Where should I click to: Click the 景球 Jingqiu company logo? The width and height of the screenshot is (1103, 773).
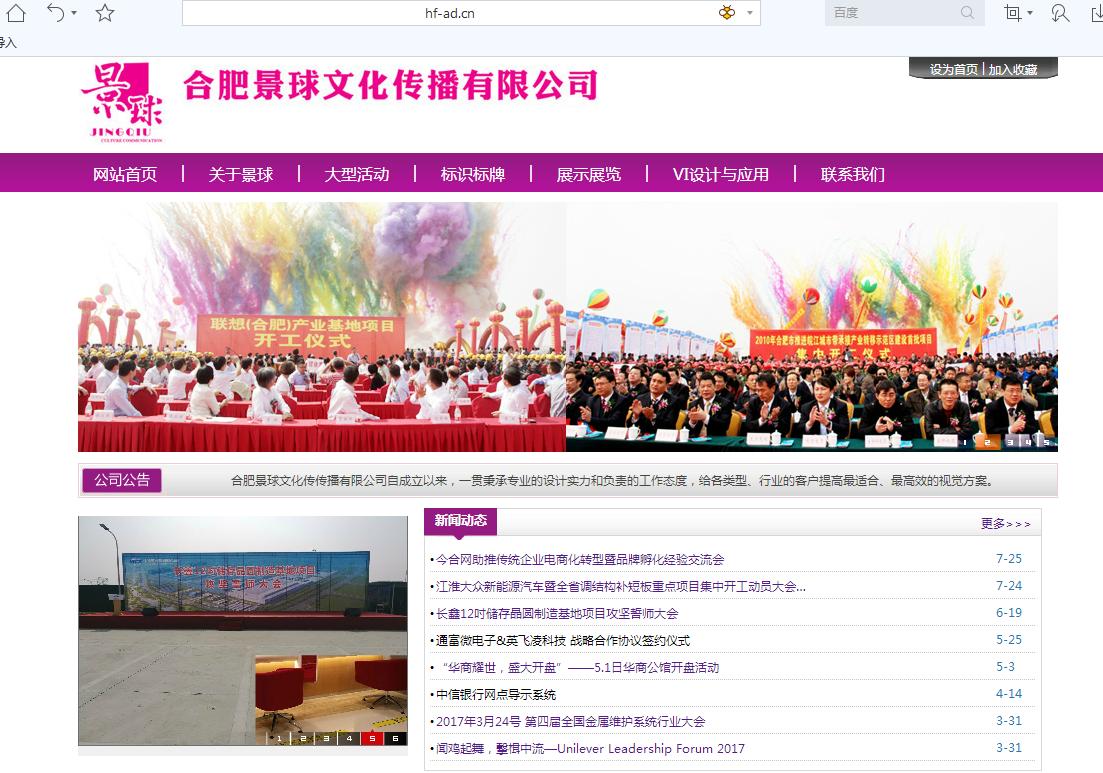[x=121, y=103]
